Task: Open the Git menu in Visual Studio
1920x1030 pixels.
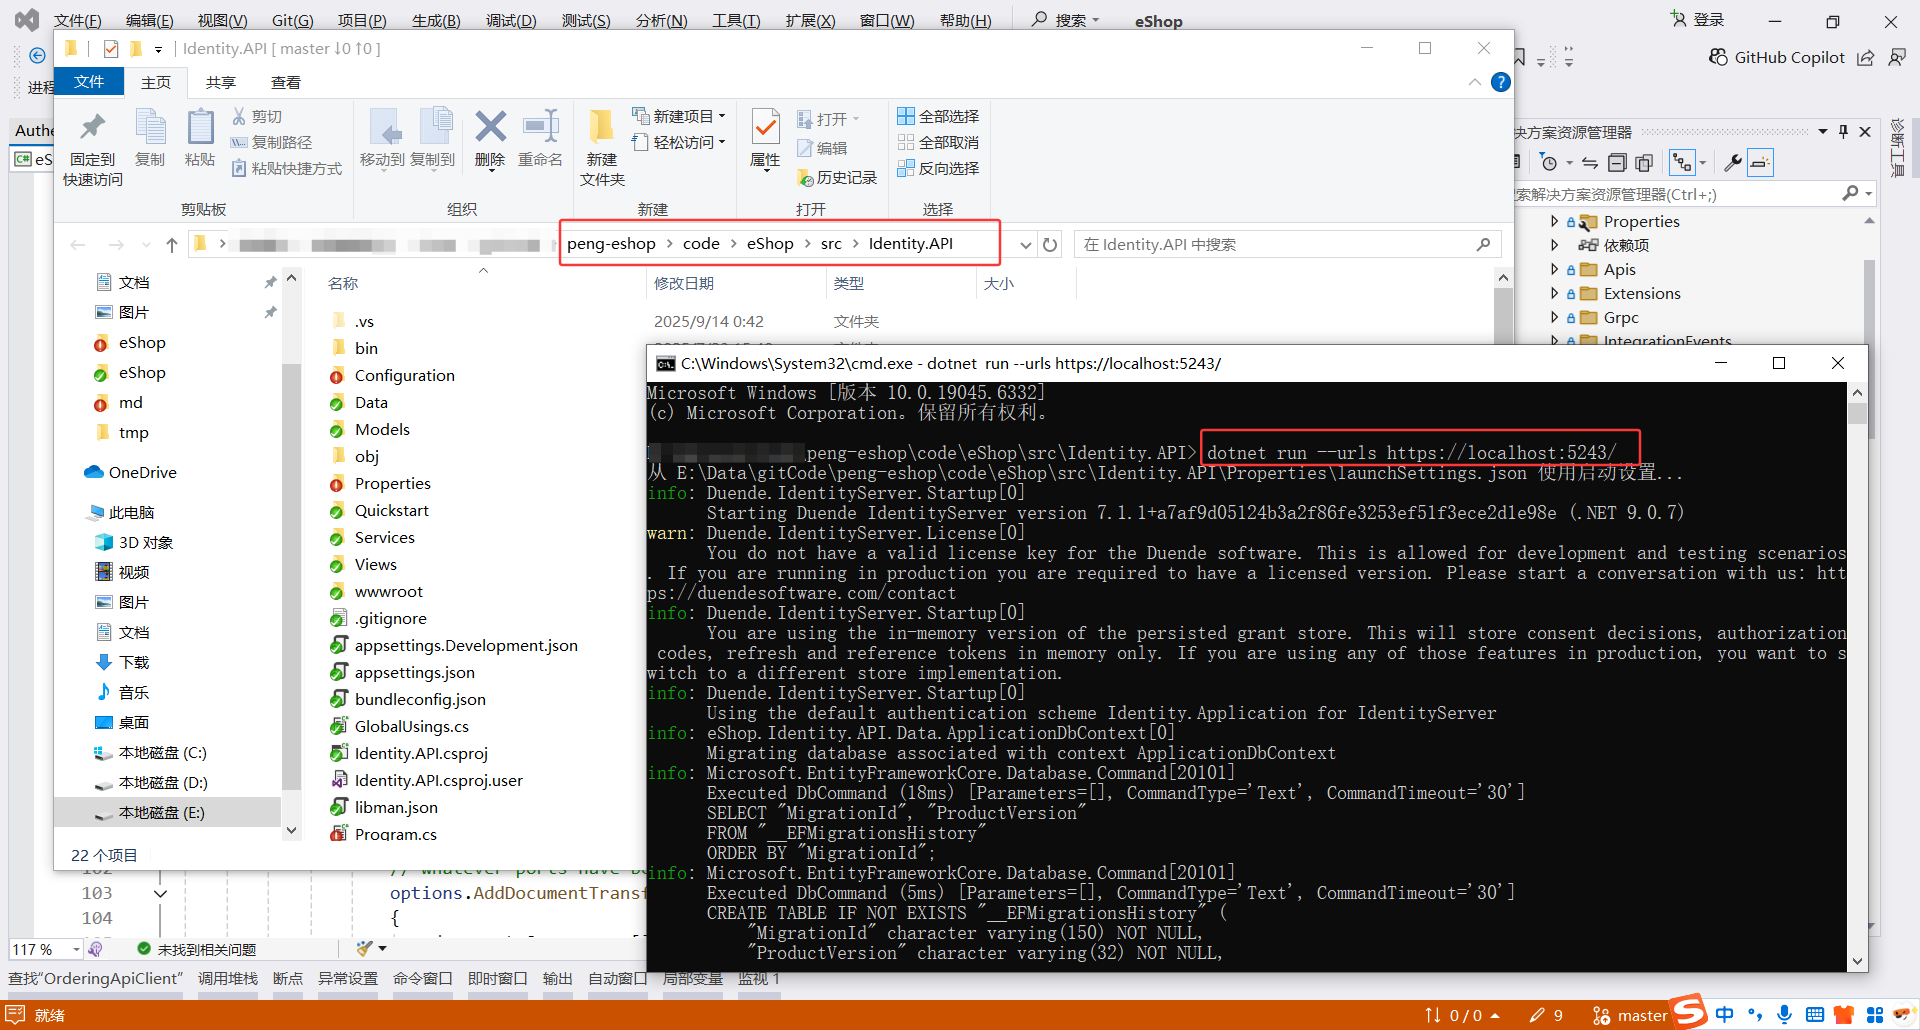Action: tap(293, 20)
